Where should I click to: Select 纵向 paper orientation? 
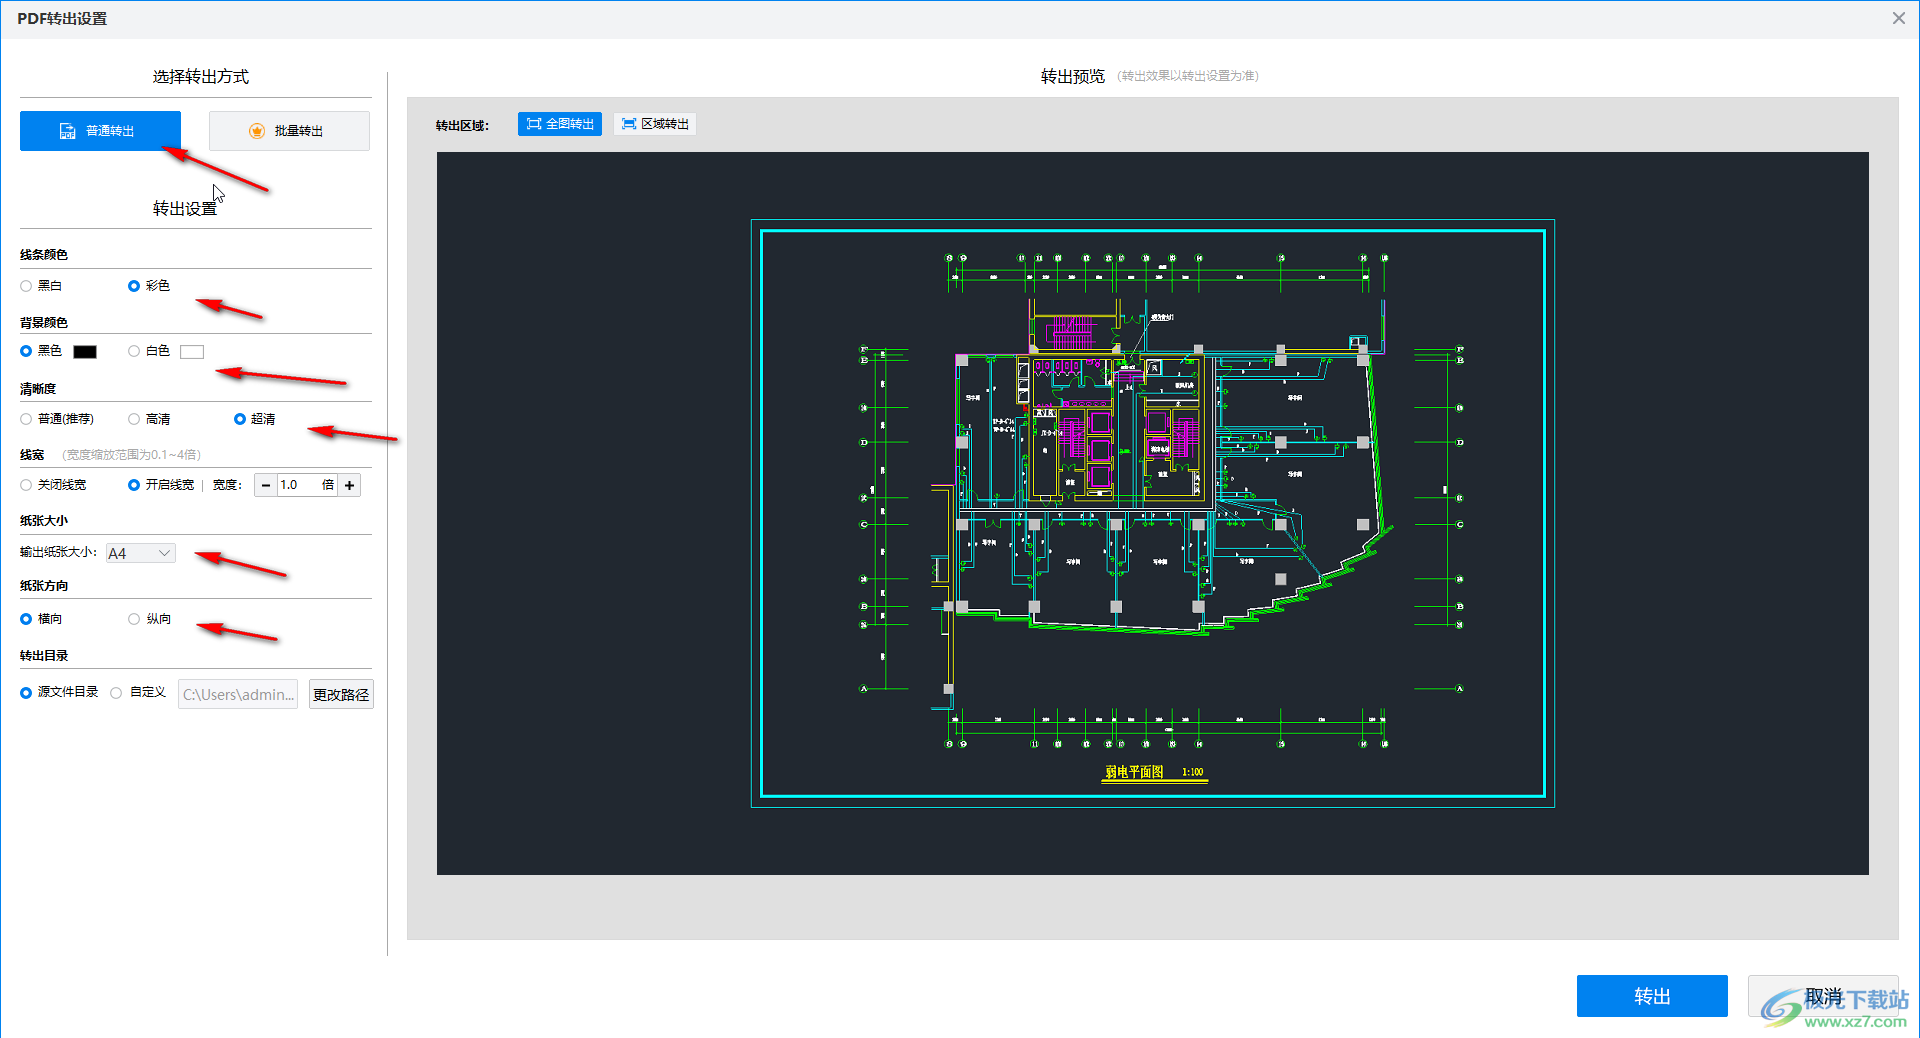(x=134, y=619)
